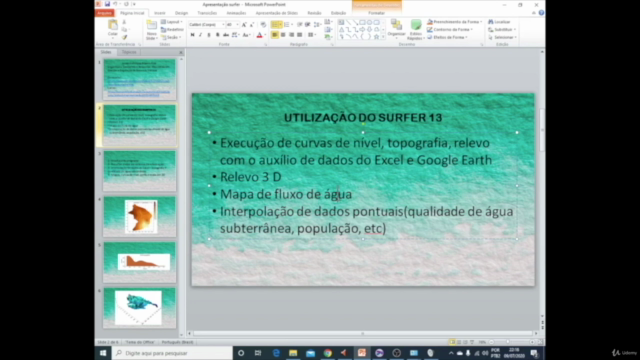Toggle bold formatting (N)
Viewport: 640px width, 360px height.
pos(192,35)
